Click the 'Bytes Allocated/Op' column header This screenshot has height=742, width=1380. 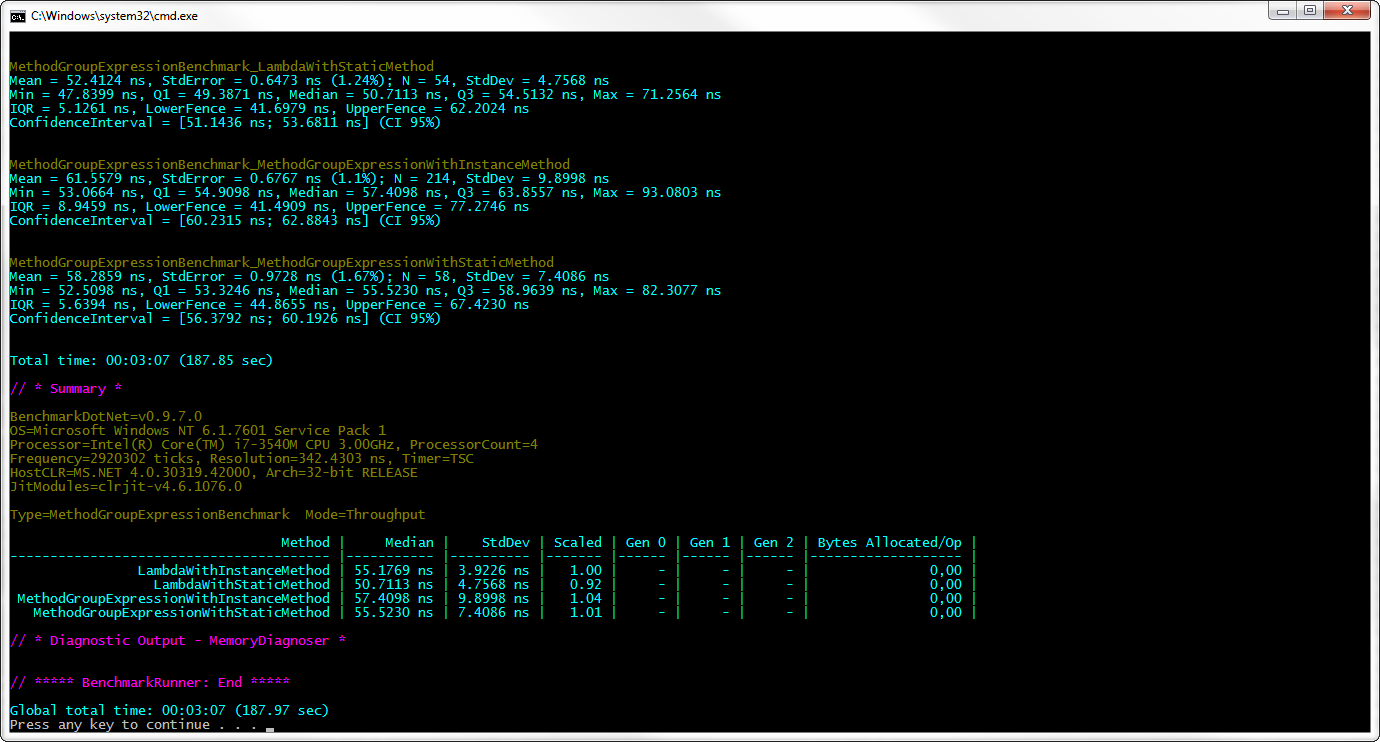(890, 542)
